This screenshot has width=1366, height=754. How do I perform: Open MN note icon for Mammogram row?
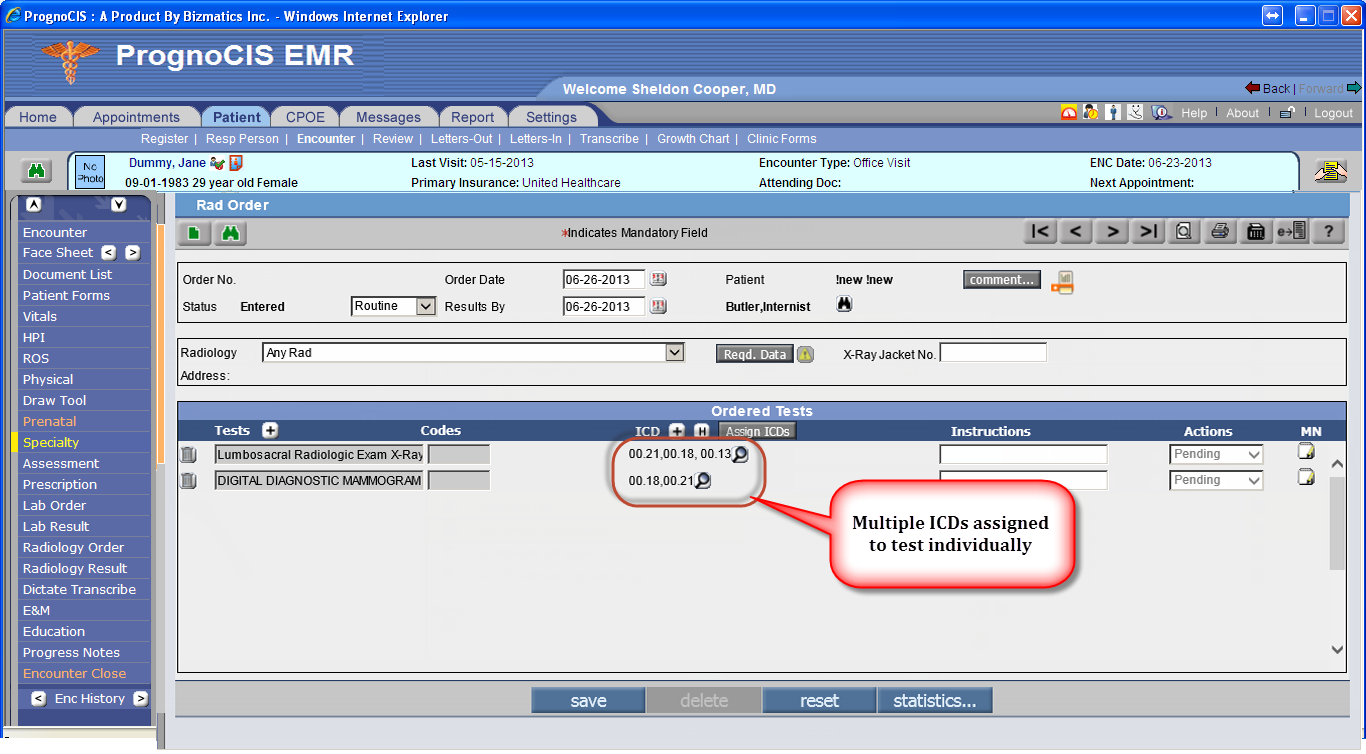pos(1306,477)
